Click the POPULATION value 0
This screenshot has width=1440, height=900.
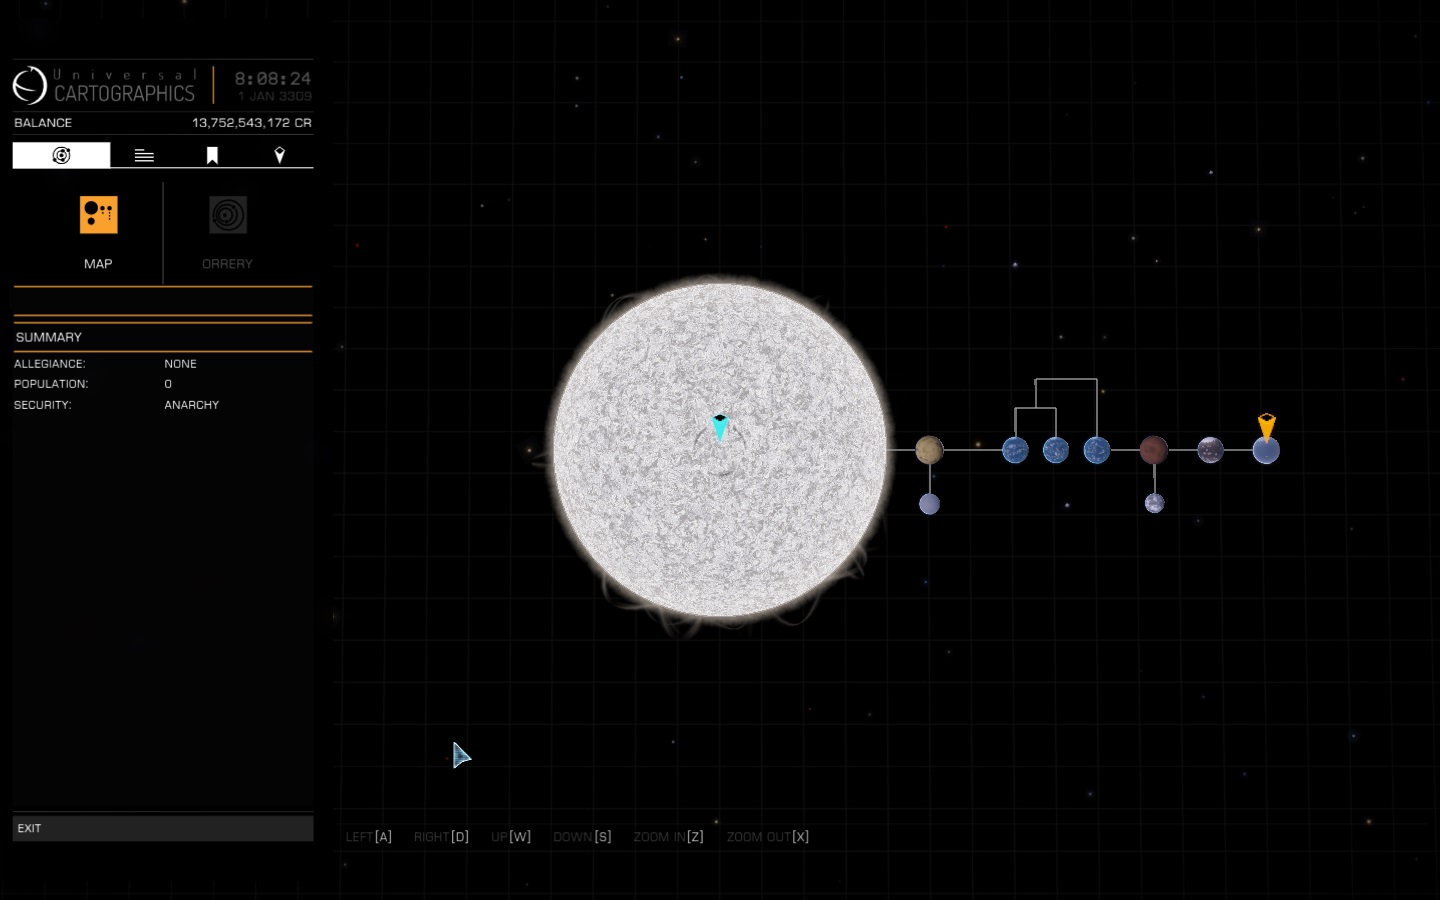click(x=168, y=384)
